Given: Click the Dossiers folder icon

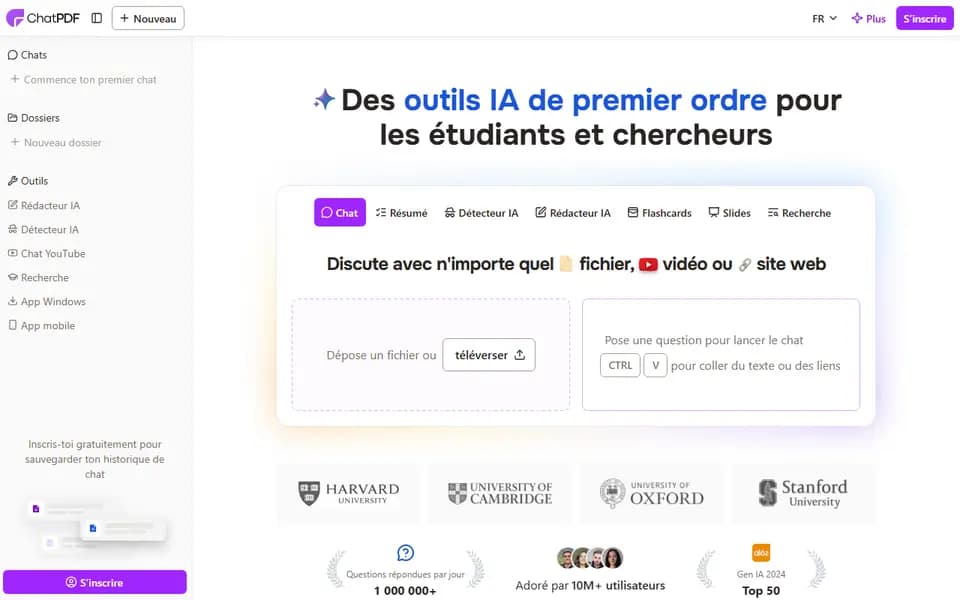Looking at the screenshot, I should pyautogui.click(x=12, y=118).
